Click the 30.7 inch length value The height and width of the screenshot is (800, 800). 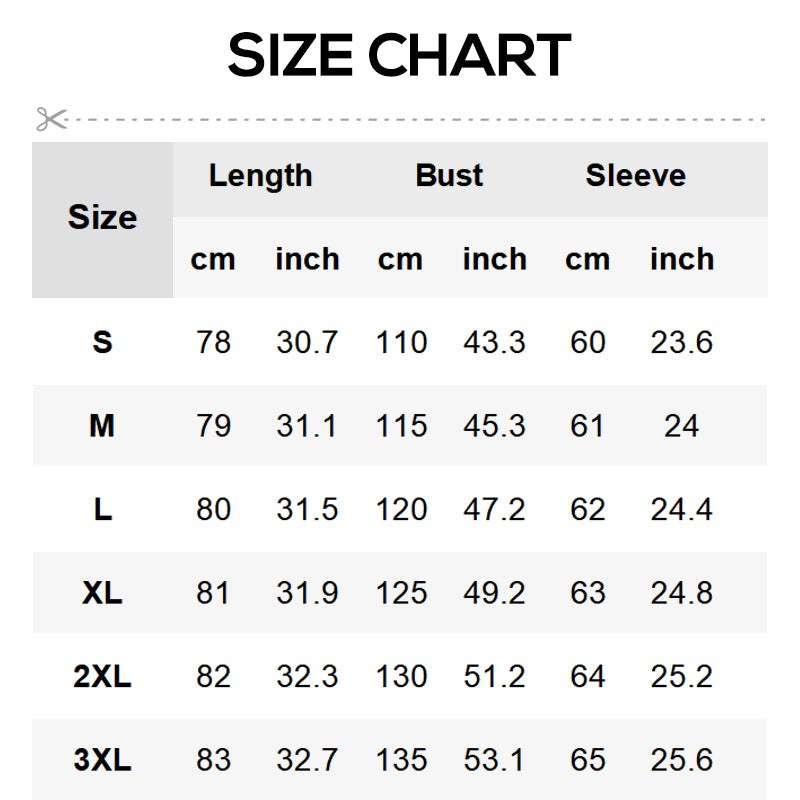[x=307, y=343]
